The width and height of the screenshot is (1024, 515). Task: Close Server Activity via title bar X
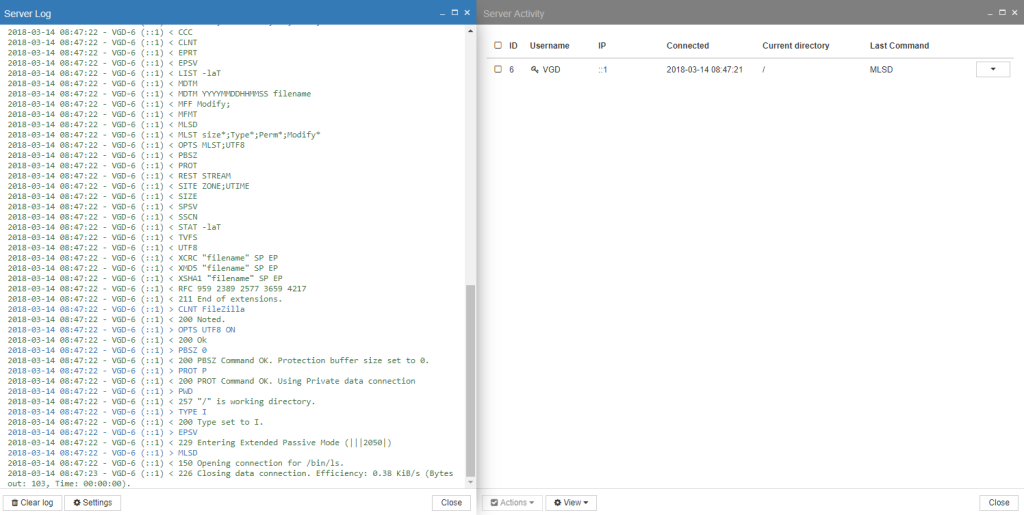click(1014, 12)
